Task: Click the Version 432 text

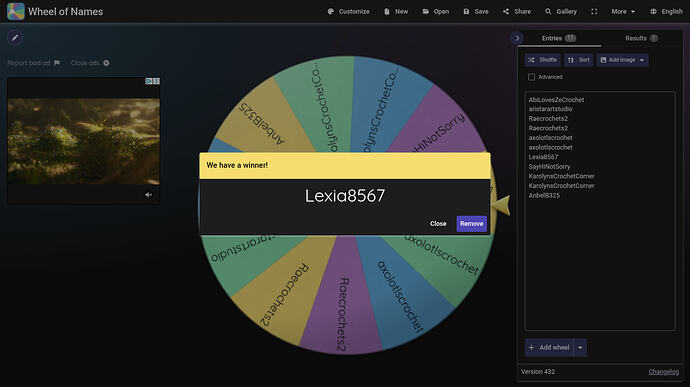Action: pyautogui.click(x=538, y=372)
